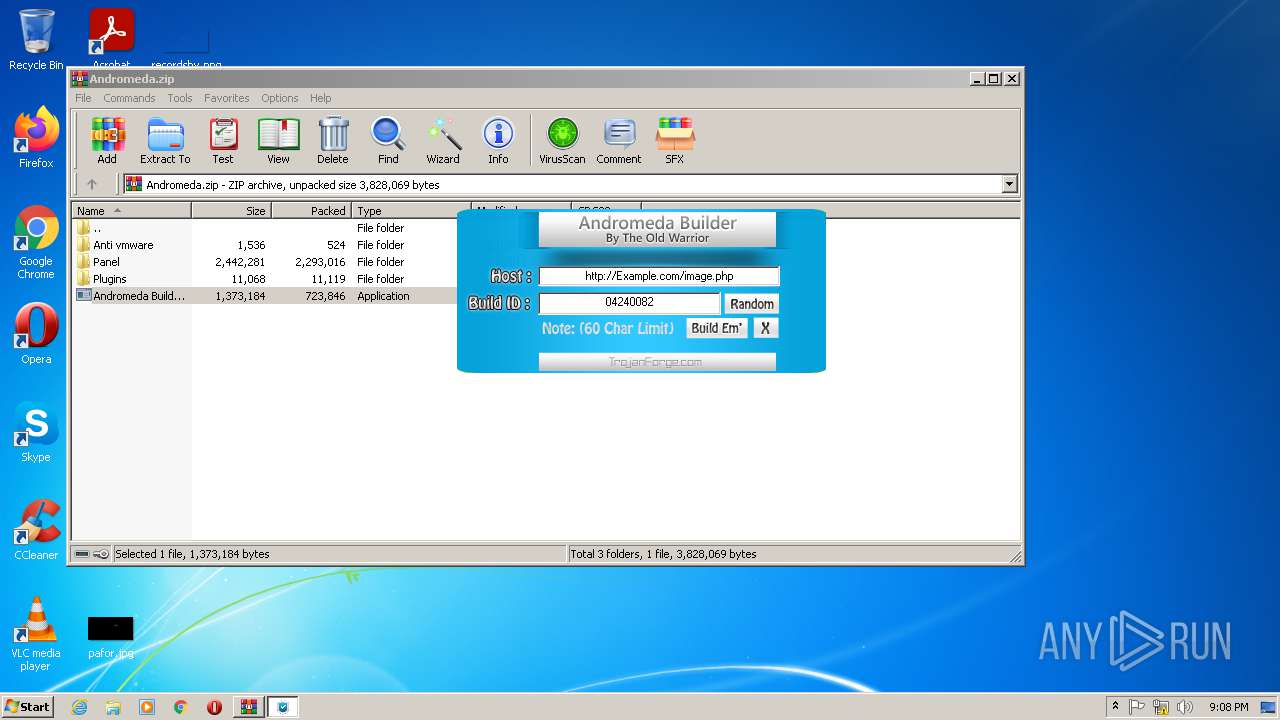Click the Extract To toolbar icon
Viewport: 1280px width, 720px height.
click(x=165, y=140)
